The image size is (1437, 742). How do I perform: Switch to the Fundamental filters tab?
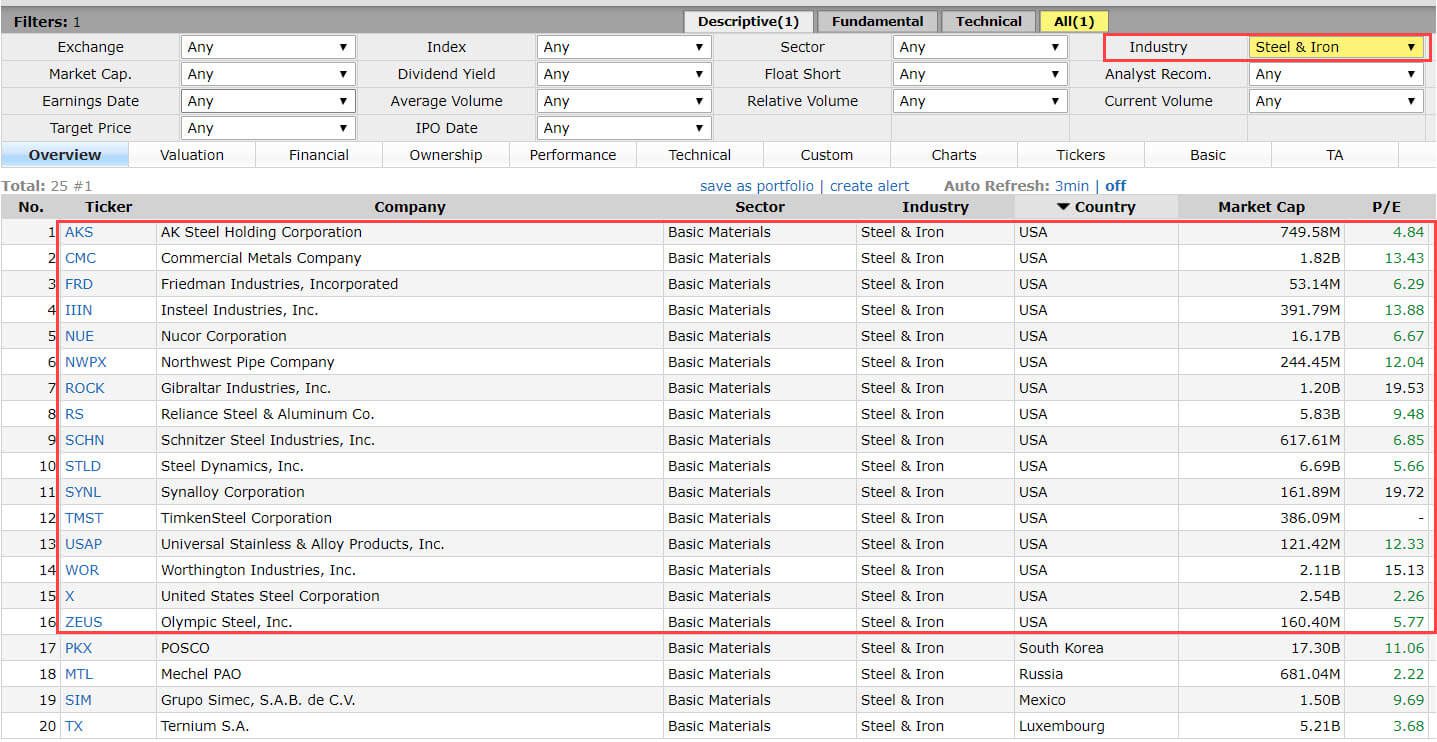pyautogui.click(x=875, y=20)
